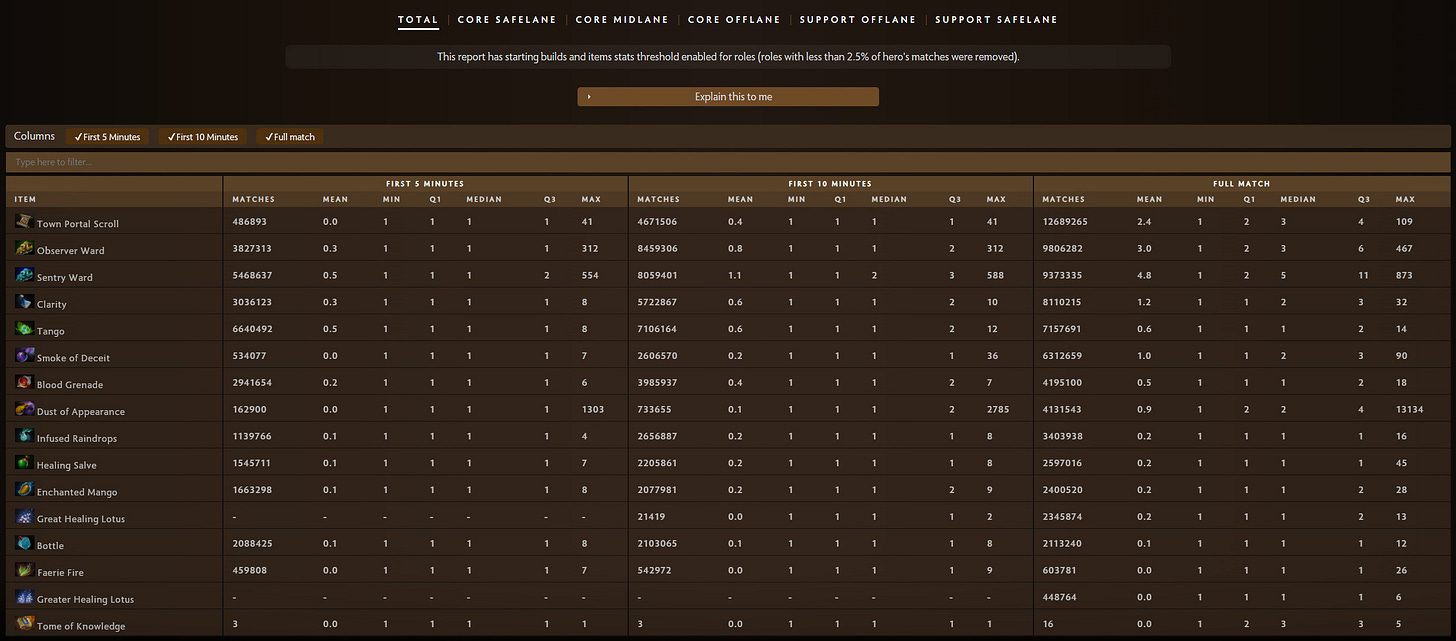Click the Smoke of Deceit icon
The height and width of the screenshot is (641, 1456).
click(24, 356)
